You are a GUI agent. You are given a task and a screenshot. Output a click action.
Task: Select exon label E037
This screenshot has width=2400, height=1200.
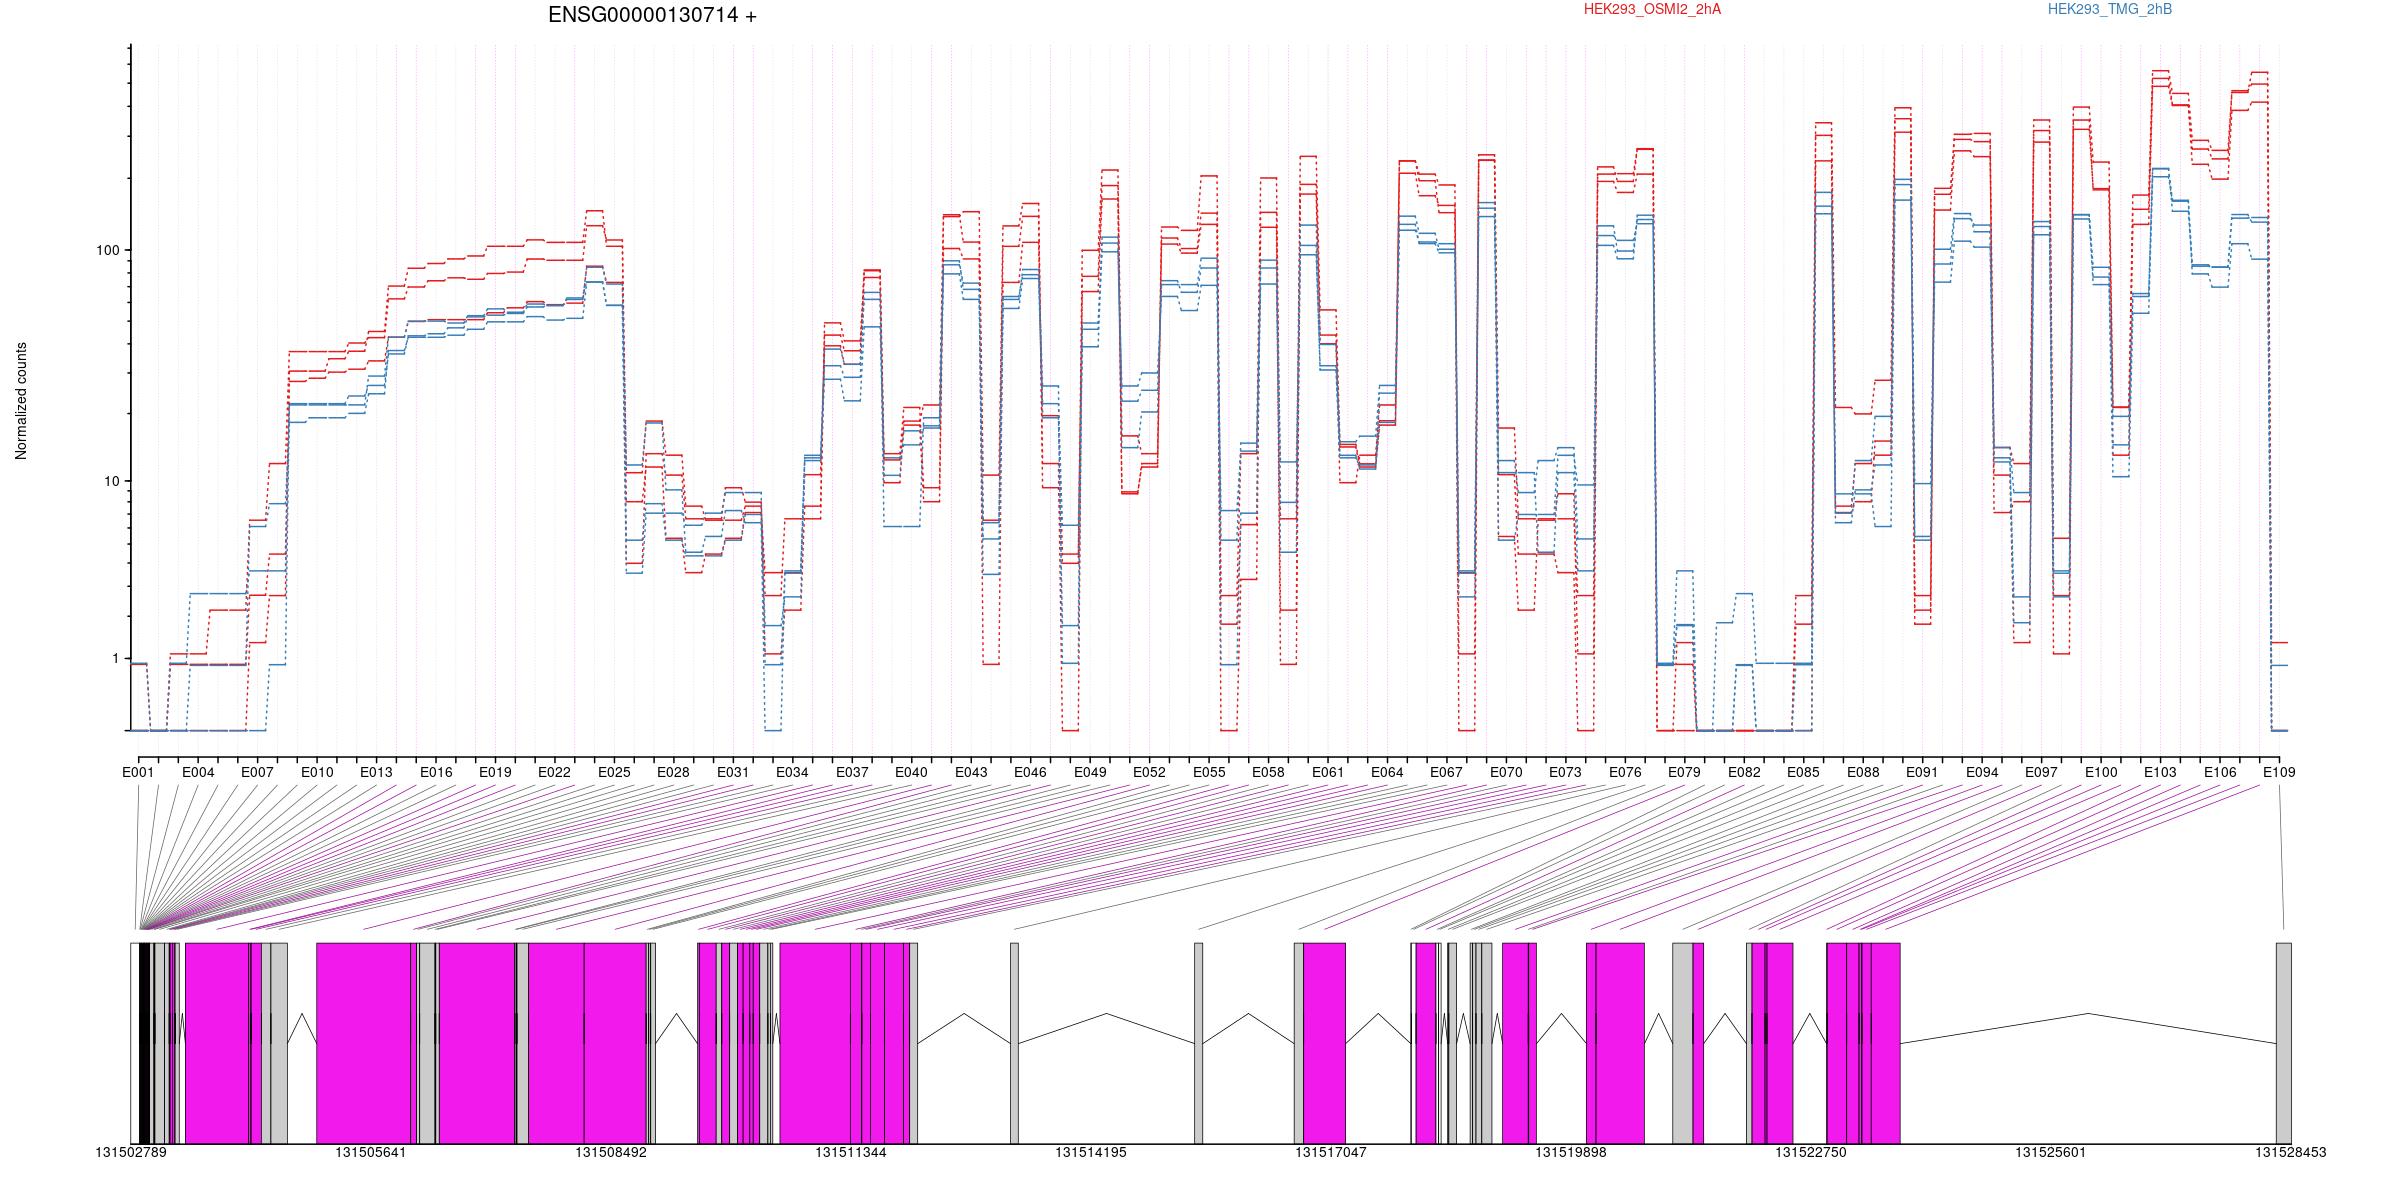[852, 772]
